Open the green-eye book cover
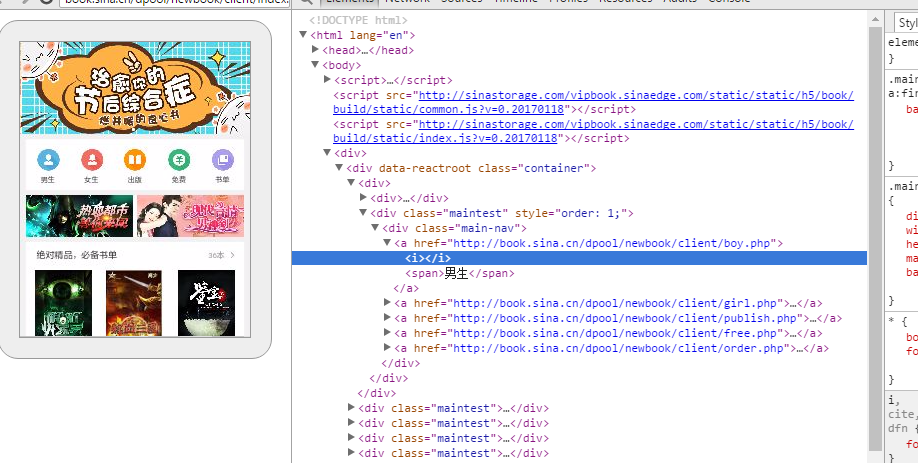The width and height of the screenshot is (918, 463). pos(63,303)
